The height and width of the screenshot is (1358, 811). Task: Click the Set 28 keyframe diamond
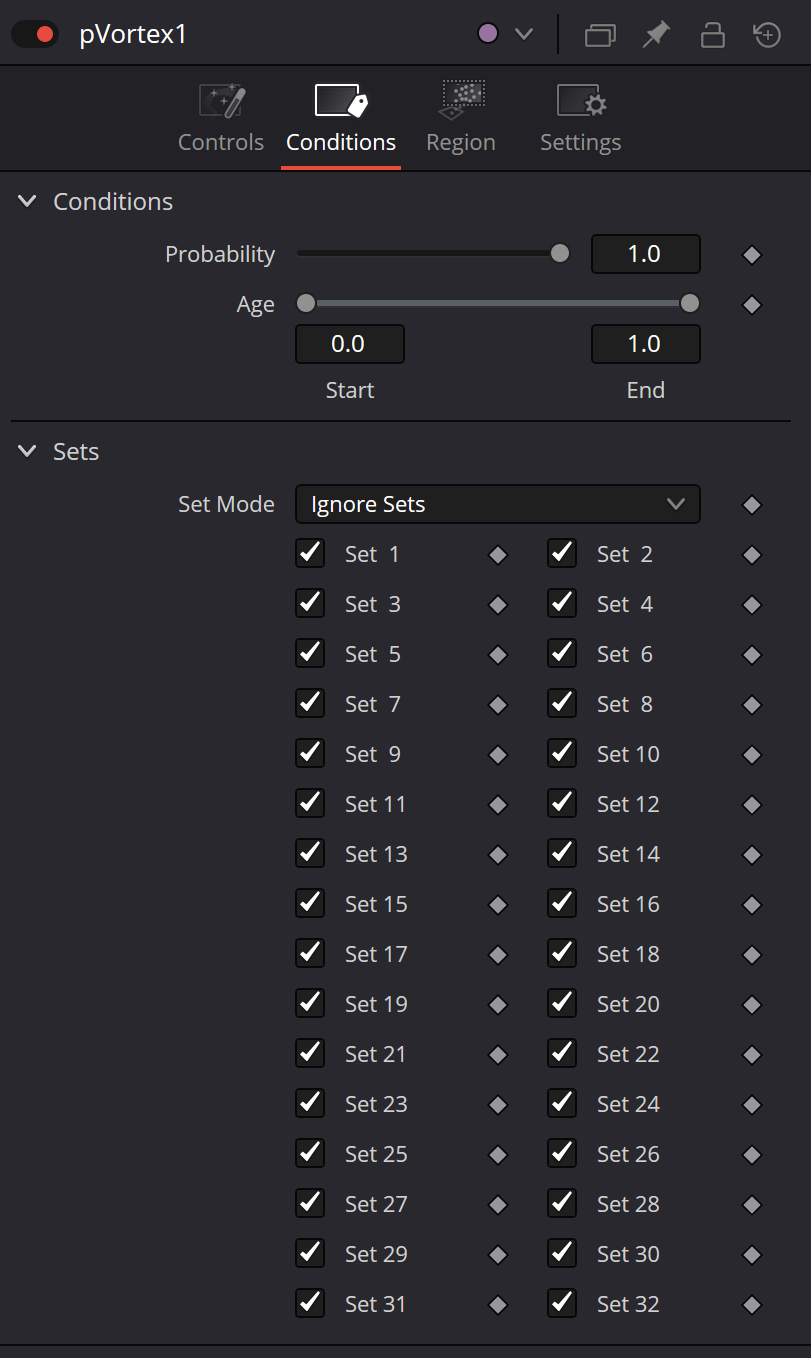point(752,1205)
